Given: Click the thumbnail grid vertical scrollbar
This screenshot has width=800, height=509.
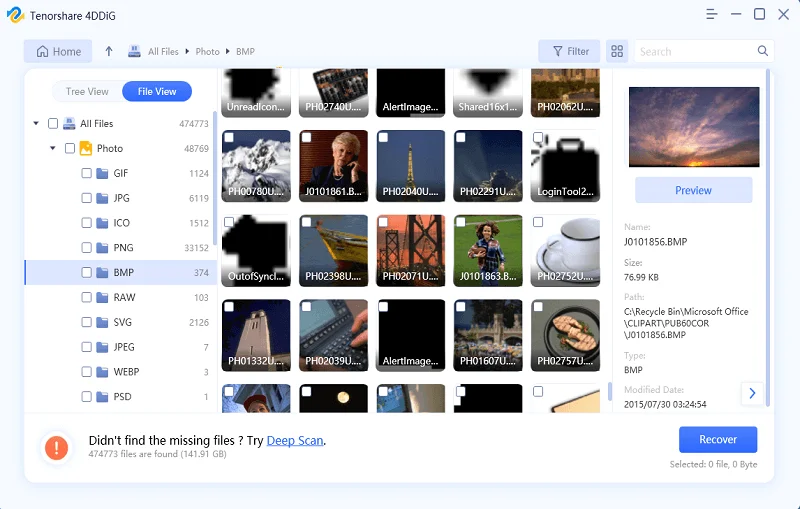Looking at the screenshot, I should click(x=610, y=392).
